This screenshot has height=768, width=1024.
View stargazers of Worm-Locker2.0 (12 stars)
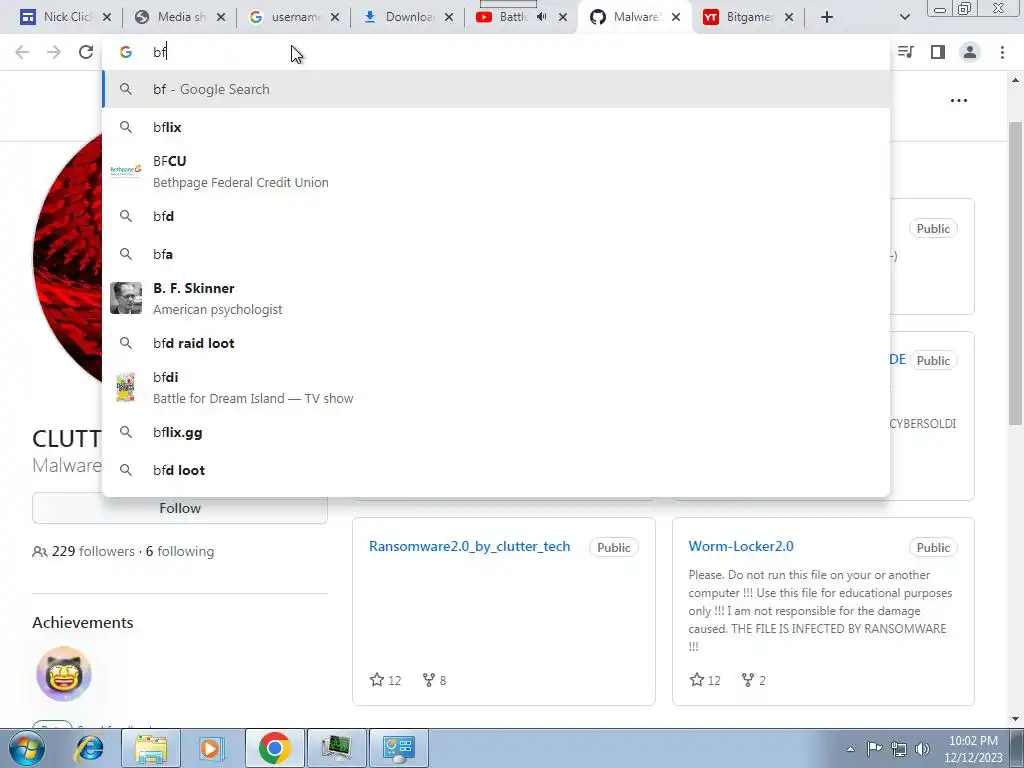pyautogui.click(x=705, y=680)
